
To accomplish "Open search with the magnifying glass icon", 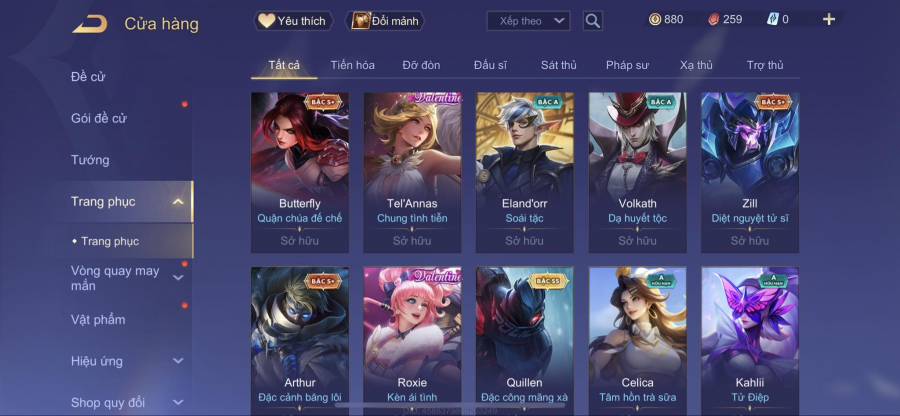I will tap(592, 21).
